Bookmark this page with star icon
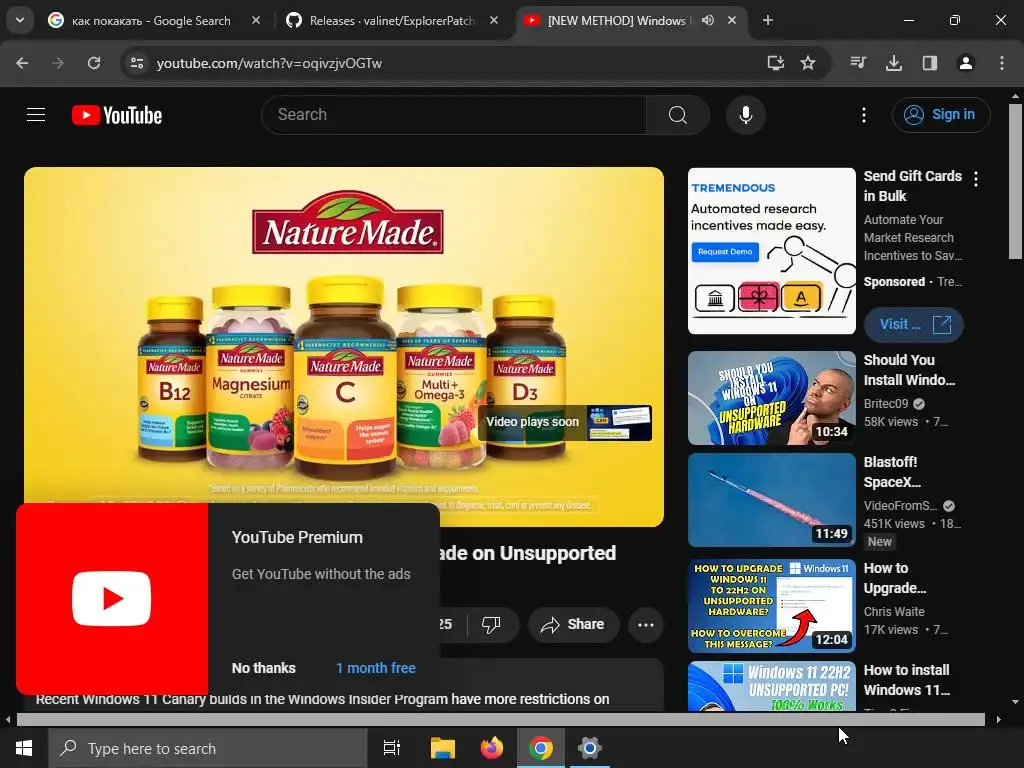 click(808, 63)
